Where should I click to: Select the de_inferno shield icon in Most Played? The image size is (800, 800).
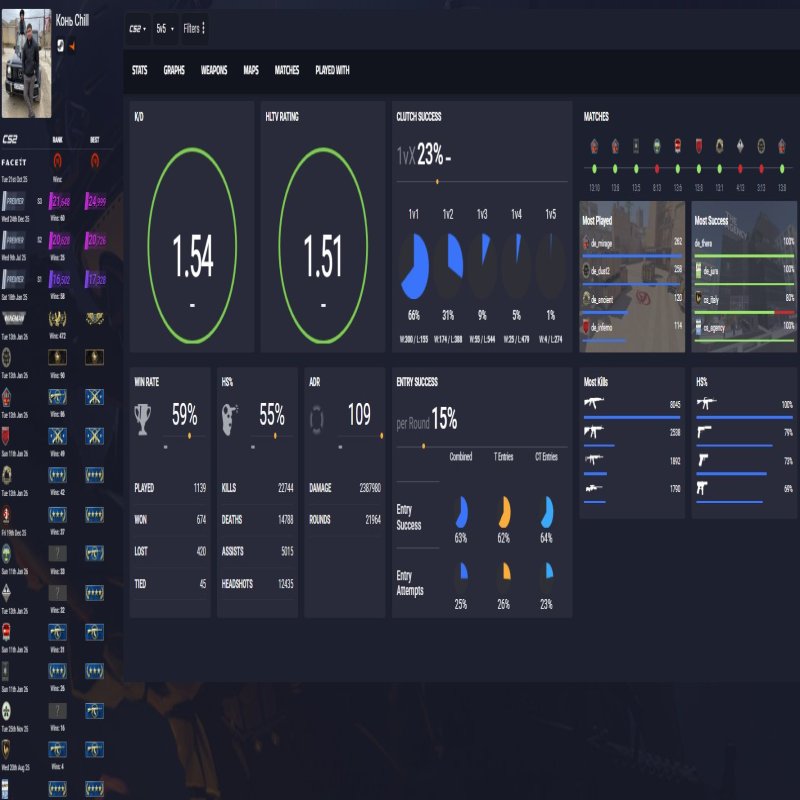coord(586,326)
